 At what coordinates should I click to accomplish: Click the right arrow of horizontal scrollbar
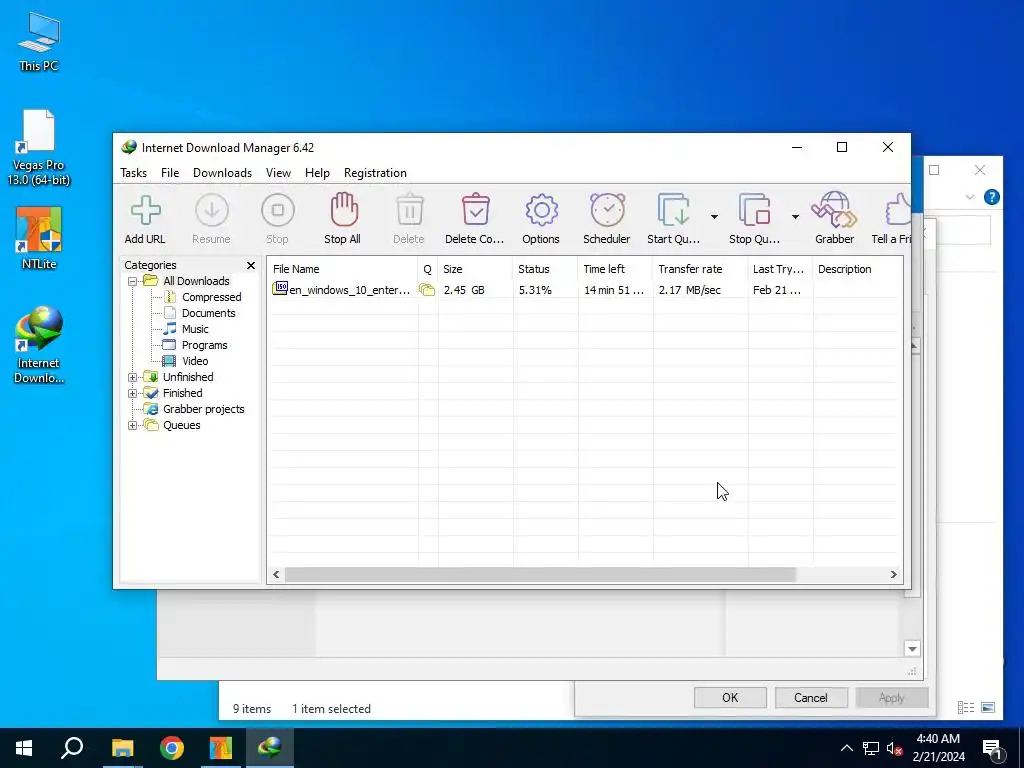click(893, 575)
